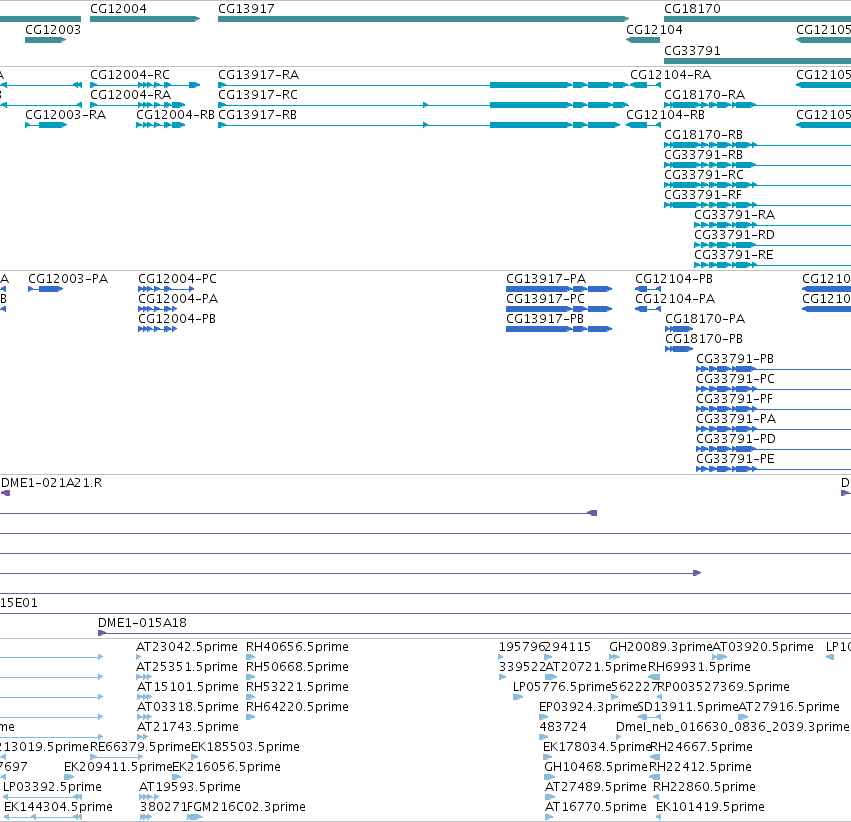Image resolution: width=851 pixels, height=822 pixels.
Task: Click the AT23042.5prime EST label
Action: tap(187, 646)
